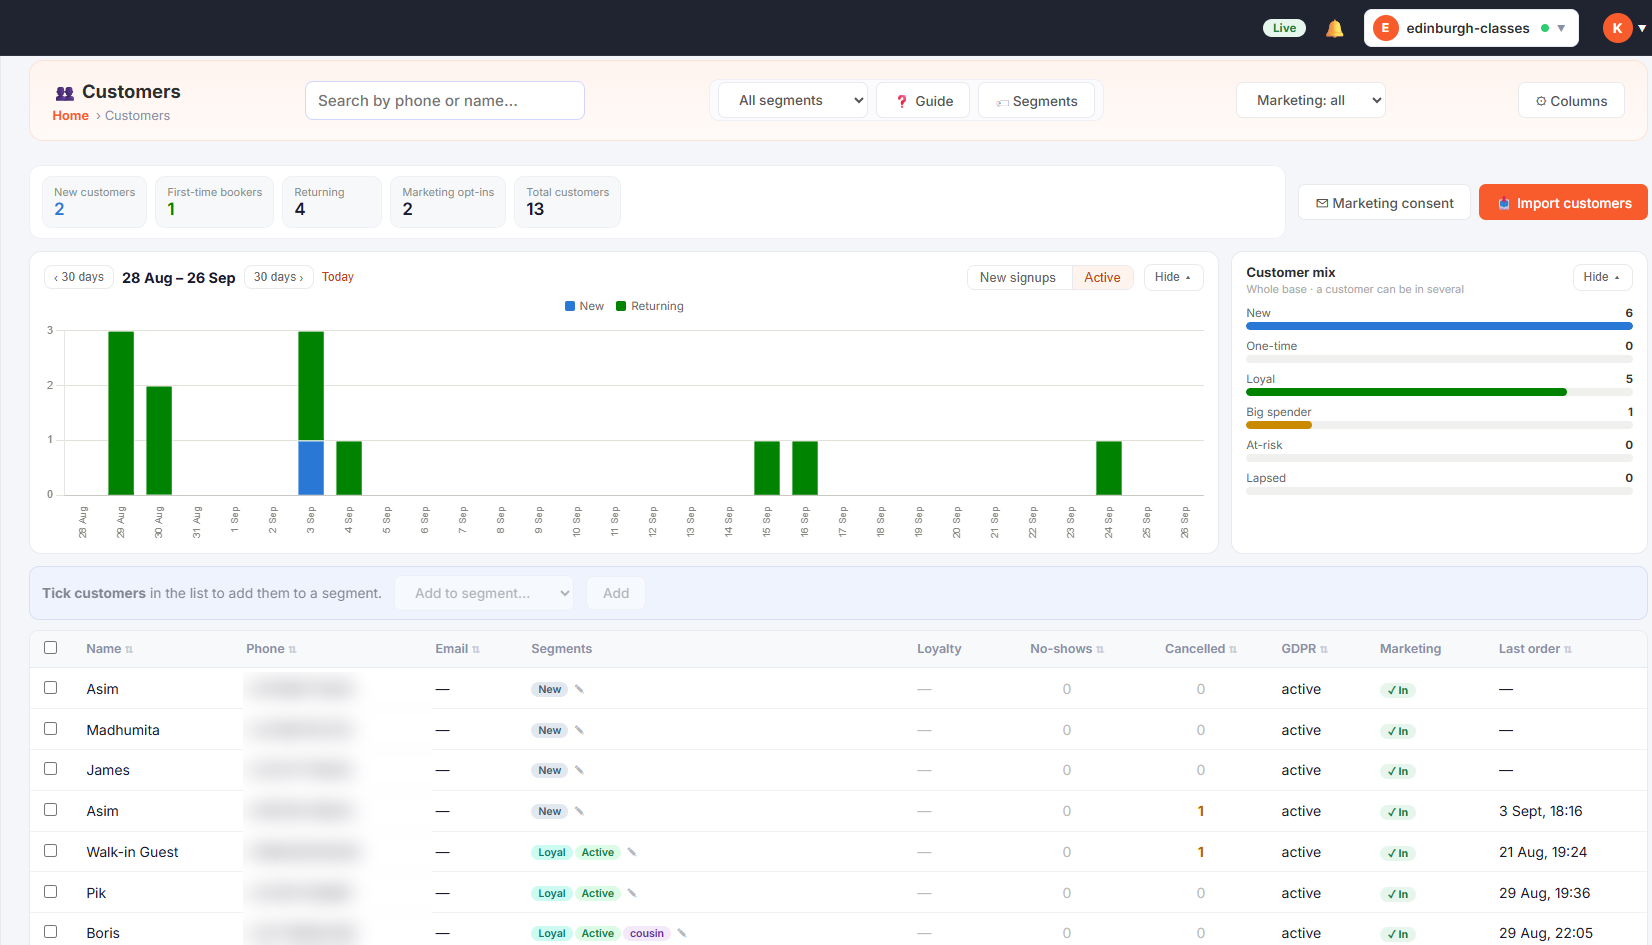Open the All segments dropdown
Screen dimensions: 1652x945
(793, 100)
